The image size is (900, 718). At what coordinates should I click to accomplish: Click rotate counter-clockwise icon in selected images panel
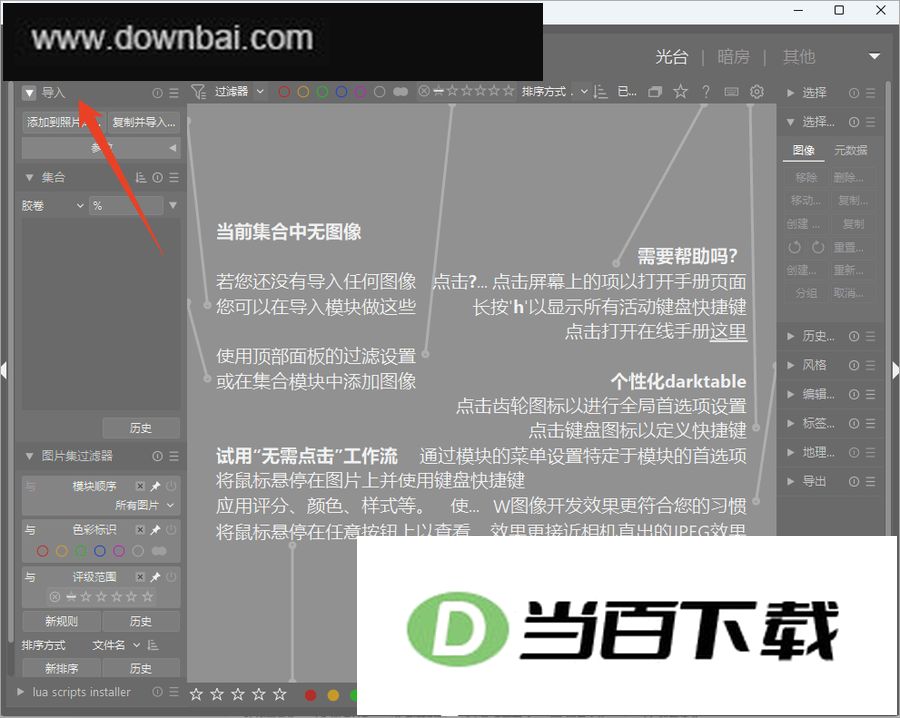(x=794, y=247)
